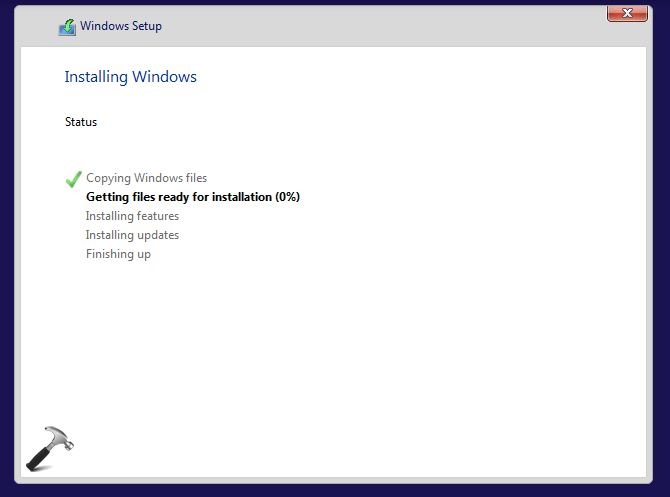Click the 'Installing updates' step text
Viewport: 670px width, 497px height.
(x=132, y=235)
